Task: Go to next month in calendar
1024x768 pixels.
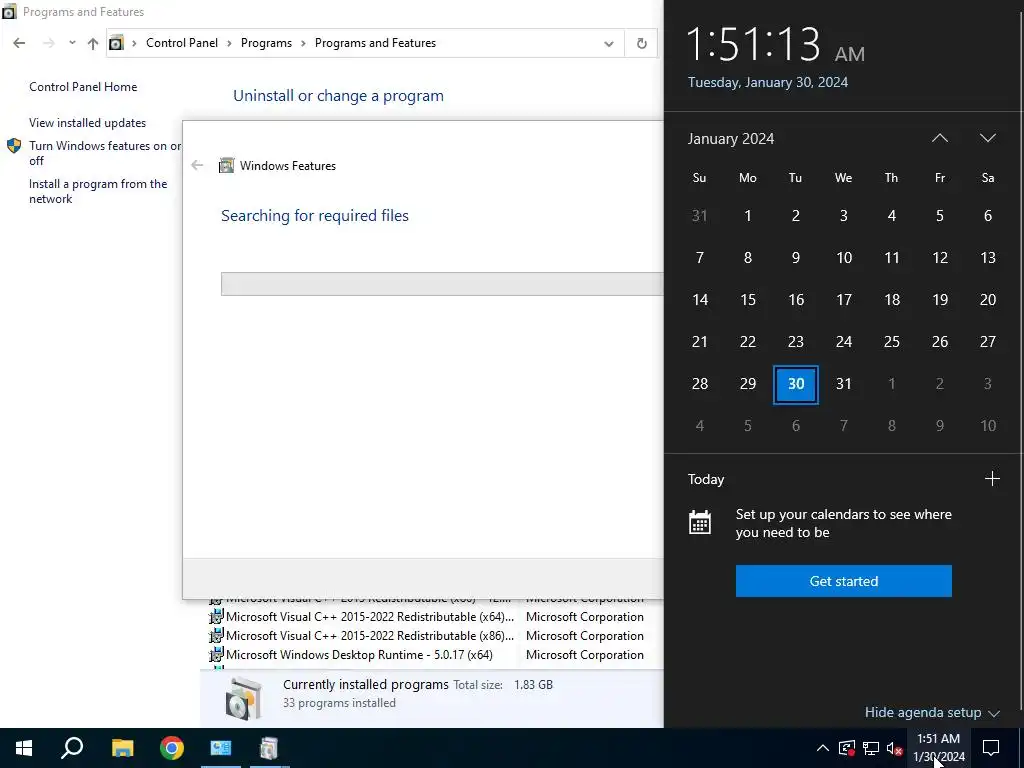Action: point(987,138)
